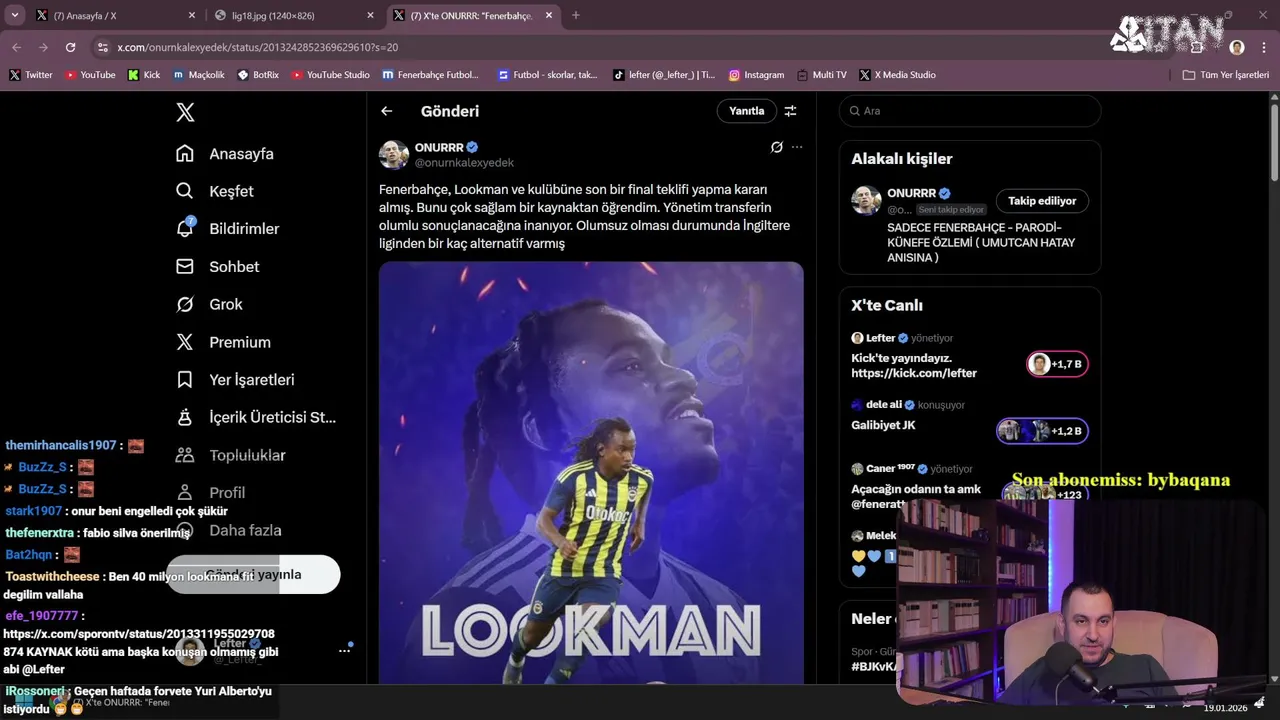Switch to lig18.jpg browser tab

295,16
